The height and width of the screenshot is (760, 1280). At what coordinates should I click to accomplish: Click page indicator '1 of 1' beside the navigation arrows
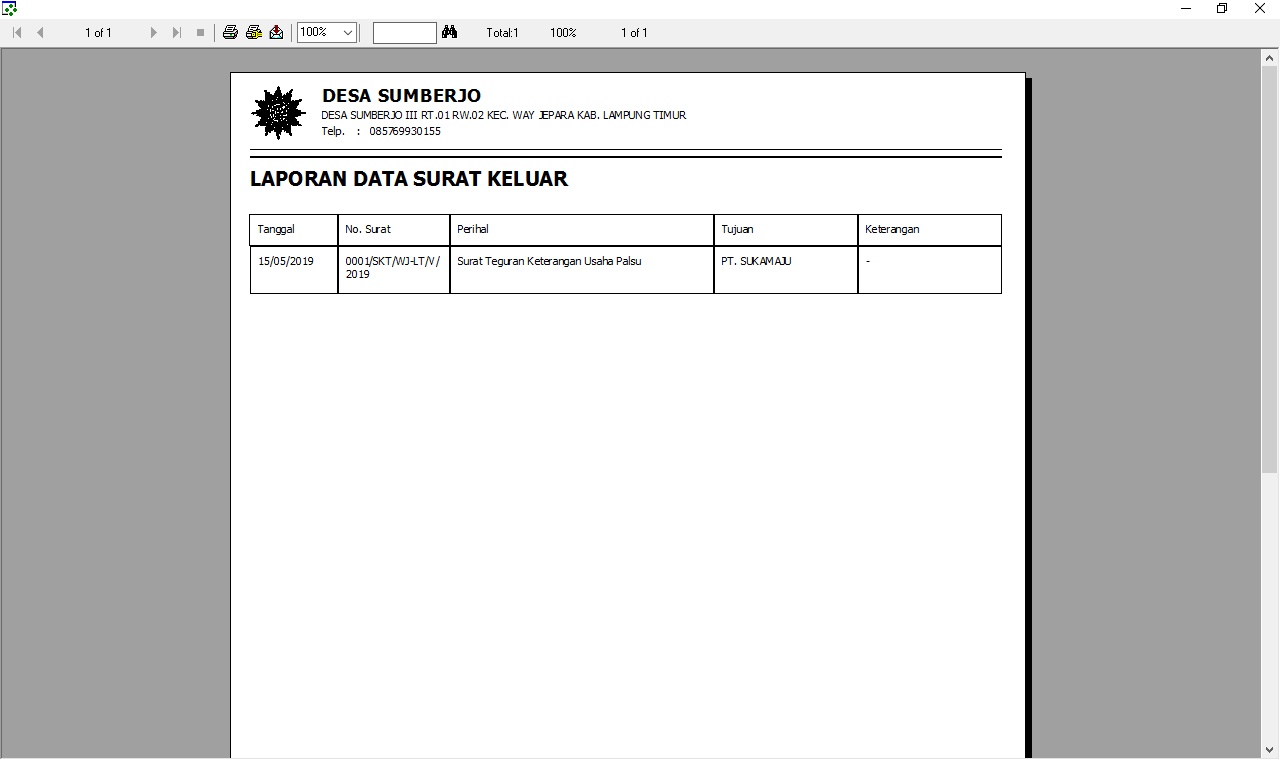(x=98, y=33)
